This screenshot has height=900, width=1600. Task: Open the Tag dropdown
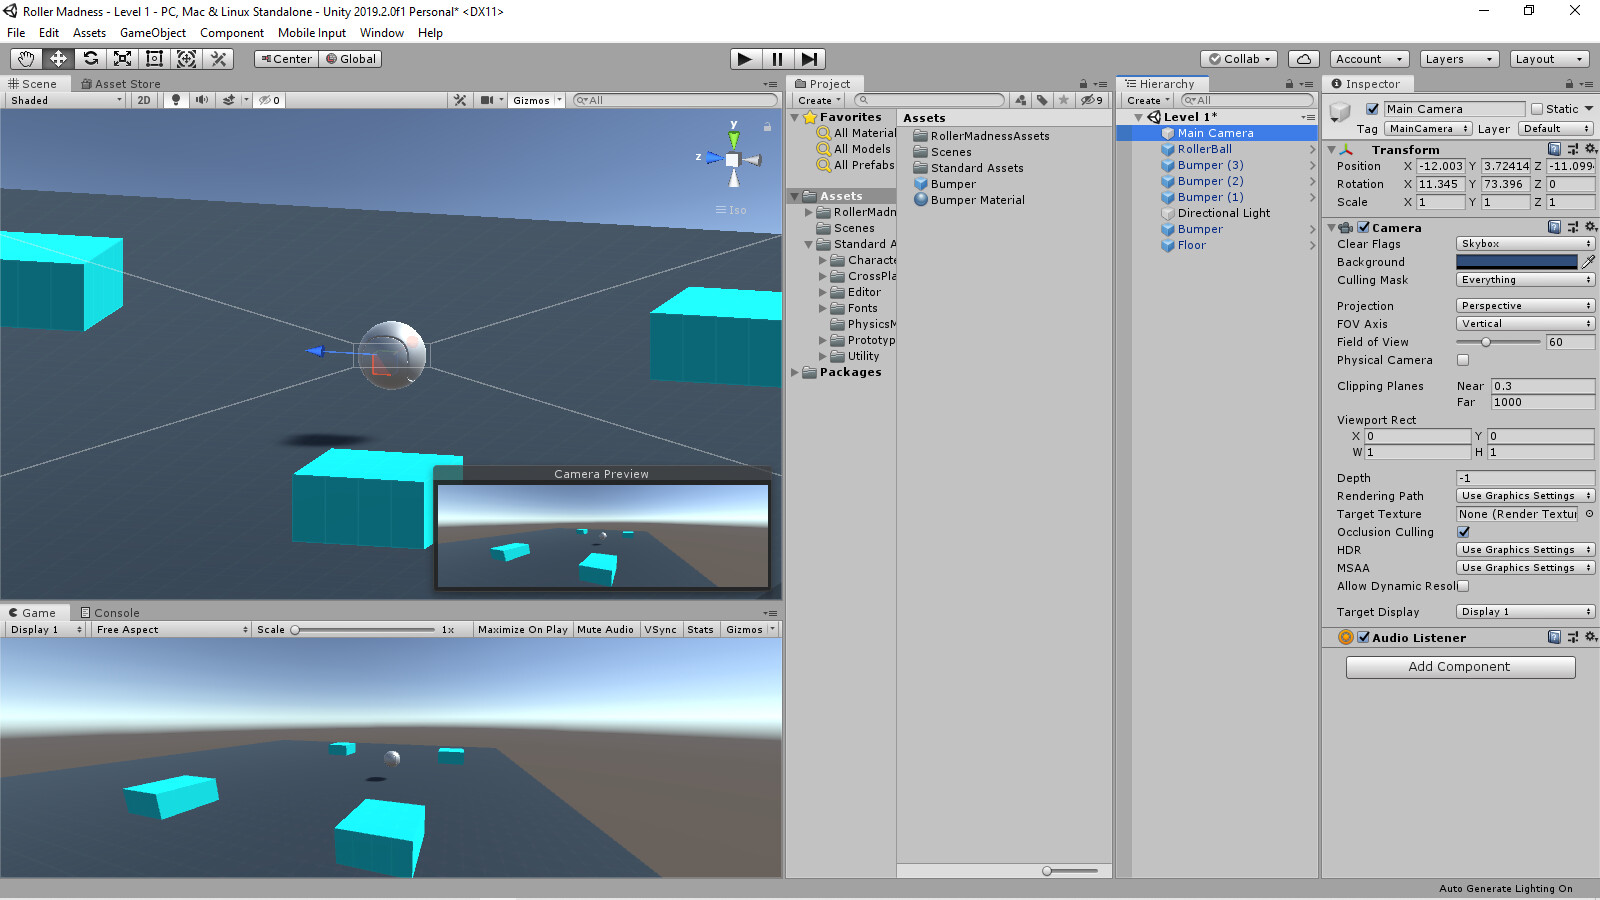pos(1428,129)
